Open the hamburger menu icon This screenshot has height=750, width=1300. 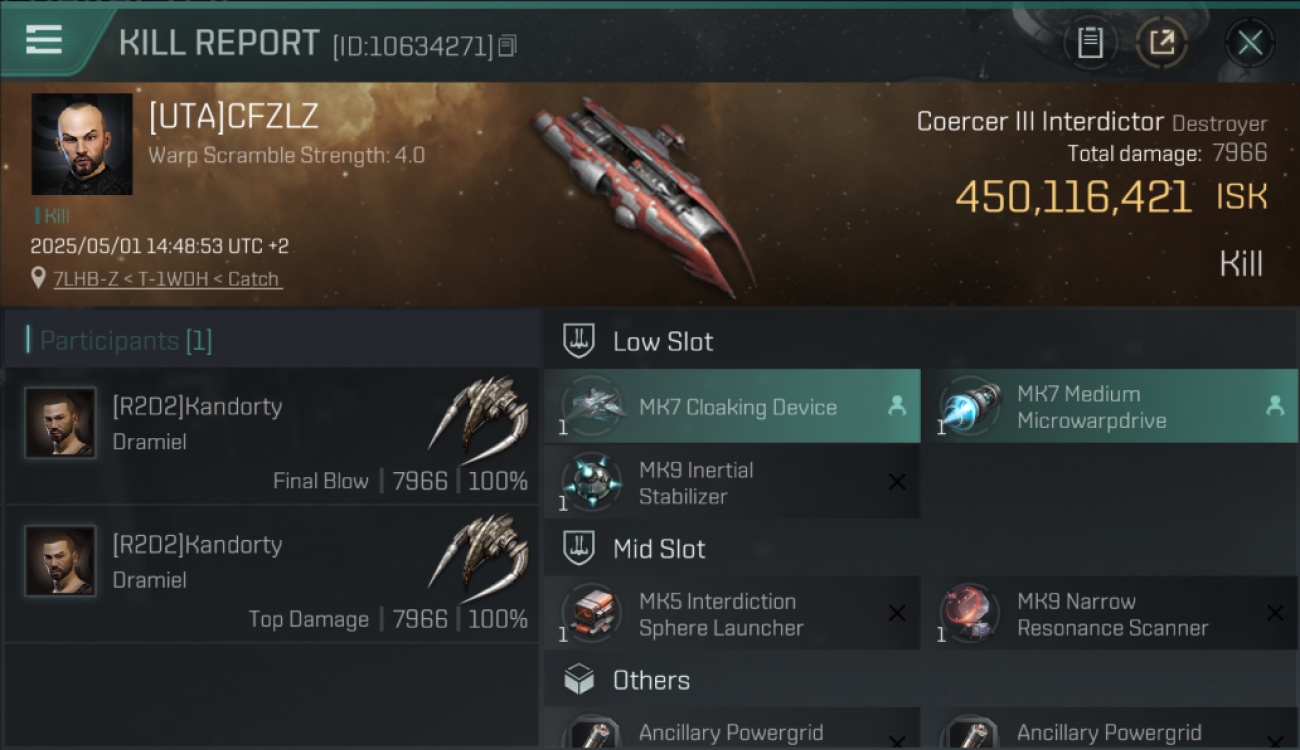point(44,40)
